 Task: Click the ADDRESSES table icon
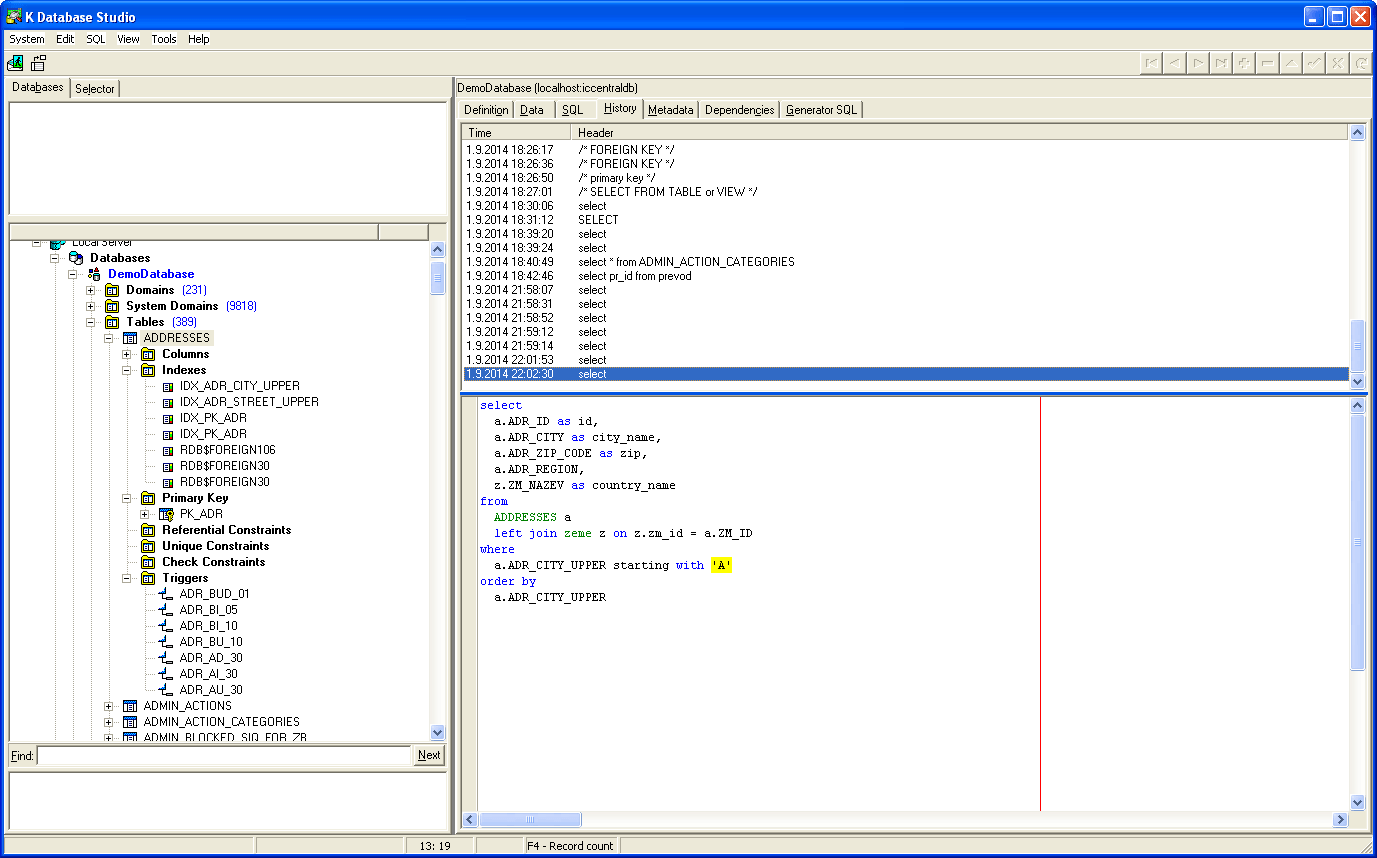129,338
